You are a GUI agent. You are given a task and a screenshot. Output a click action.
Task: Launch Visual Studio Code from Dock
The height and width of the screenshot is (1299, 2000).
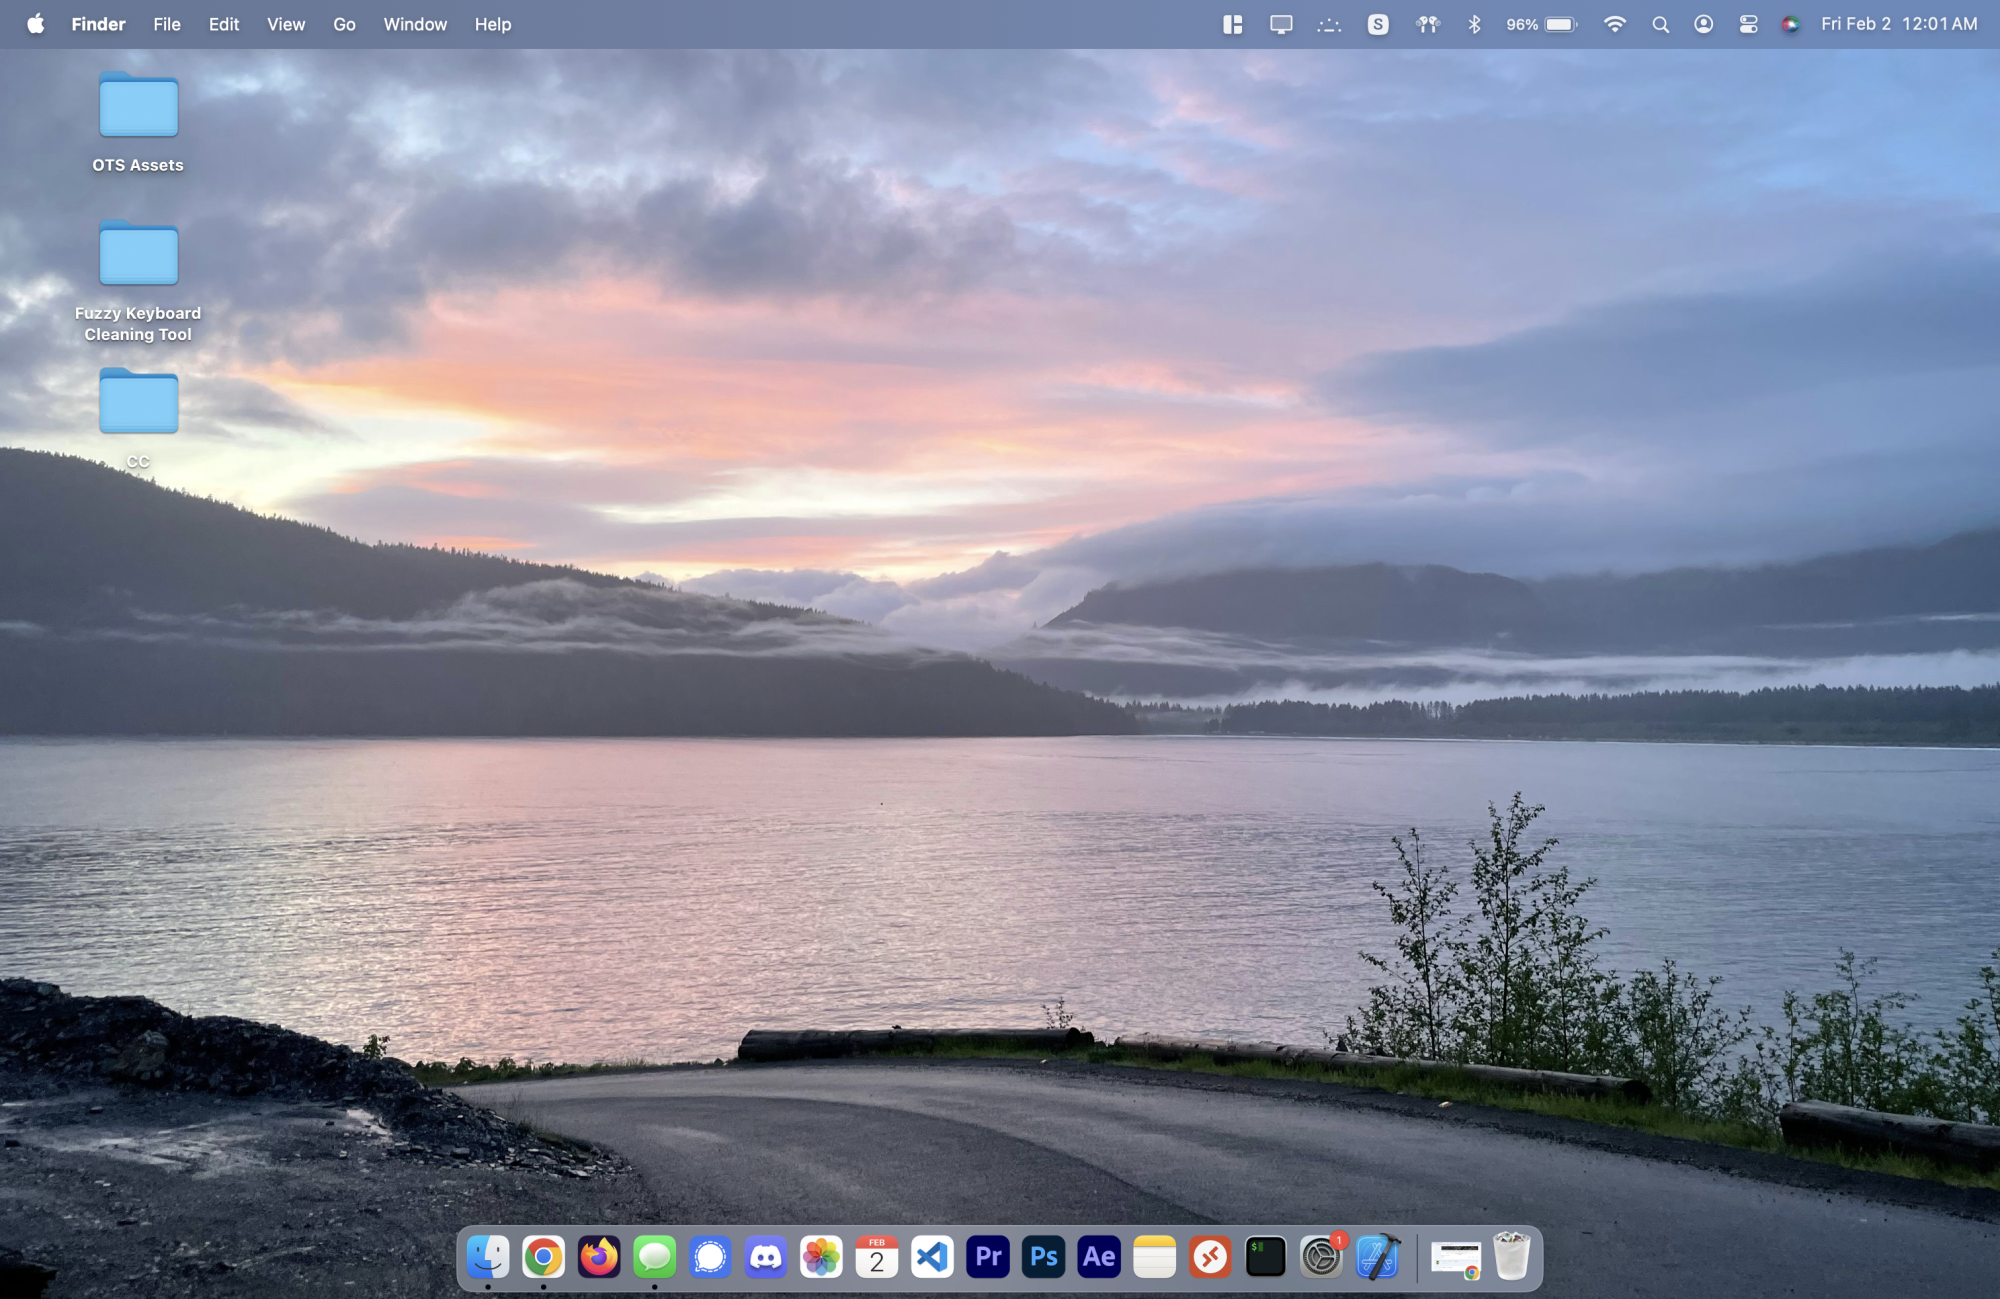pos(932,1257)
